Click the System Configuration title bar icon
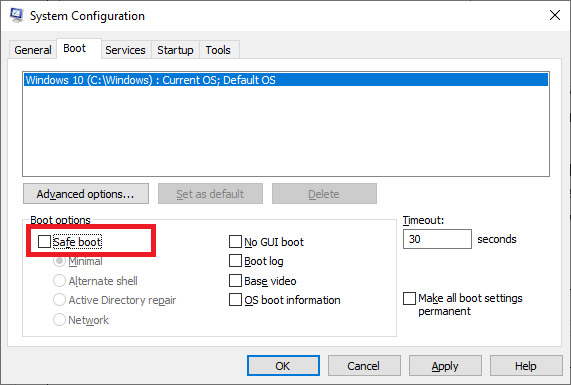Screen dimensions: 571x385 coord(16,15)
